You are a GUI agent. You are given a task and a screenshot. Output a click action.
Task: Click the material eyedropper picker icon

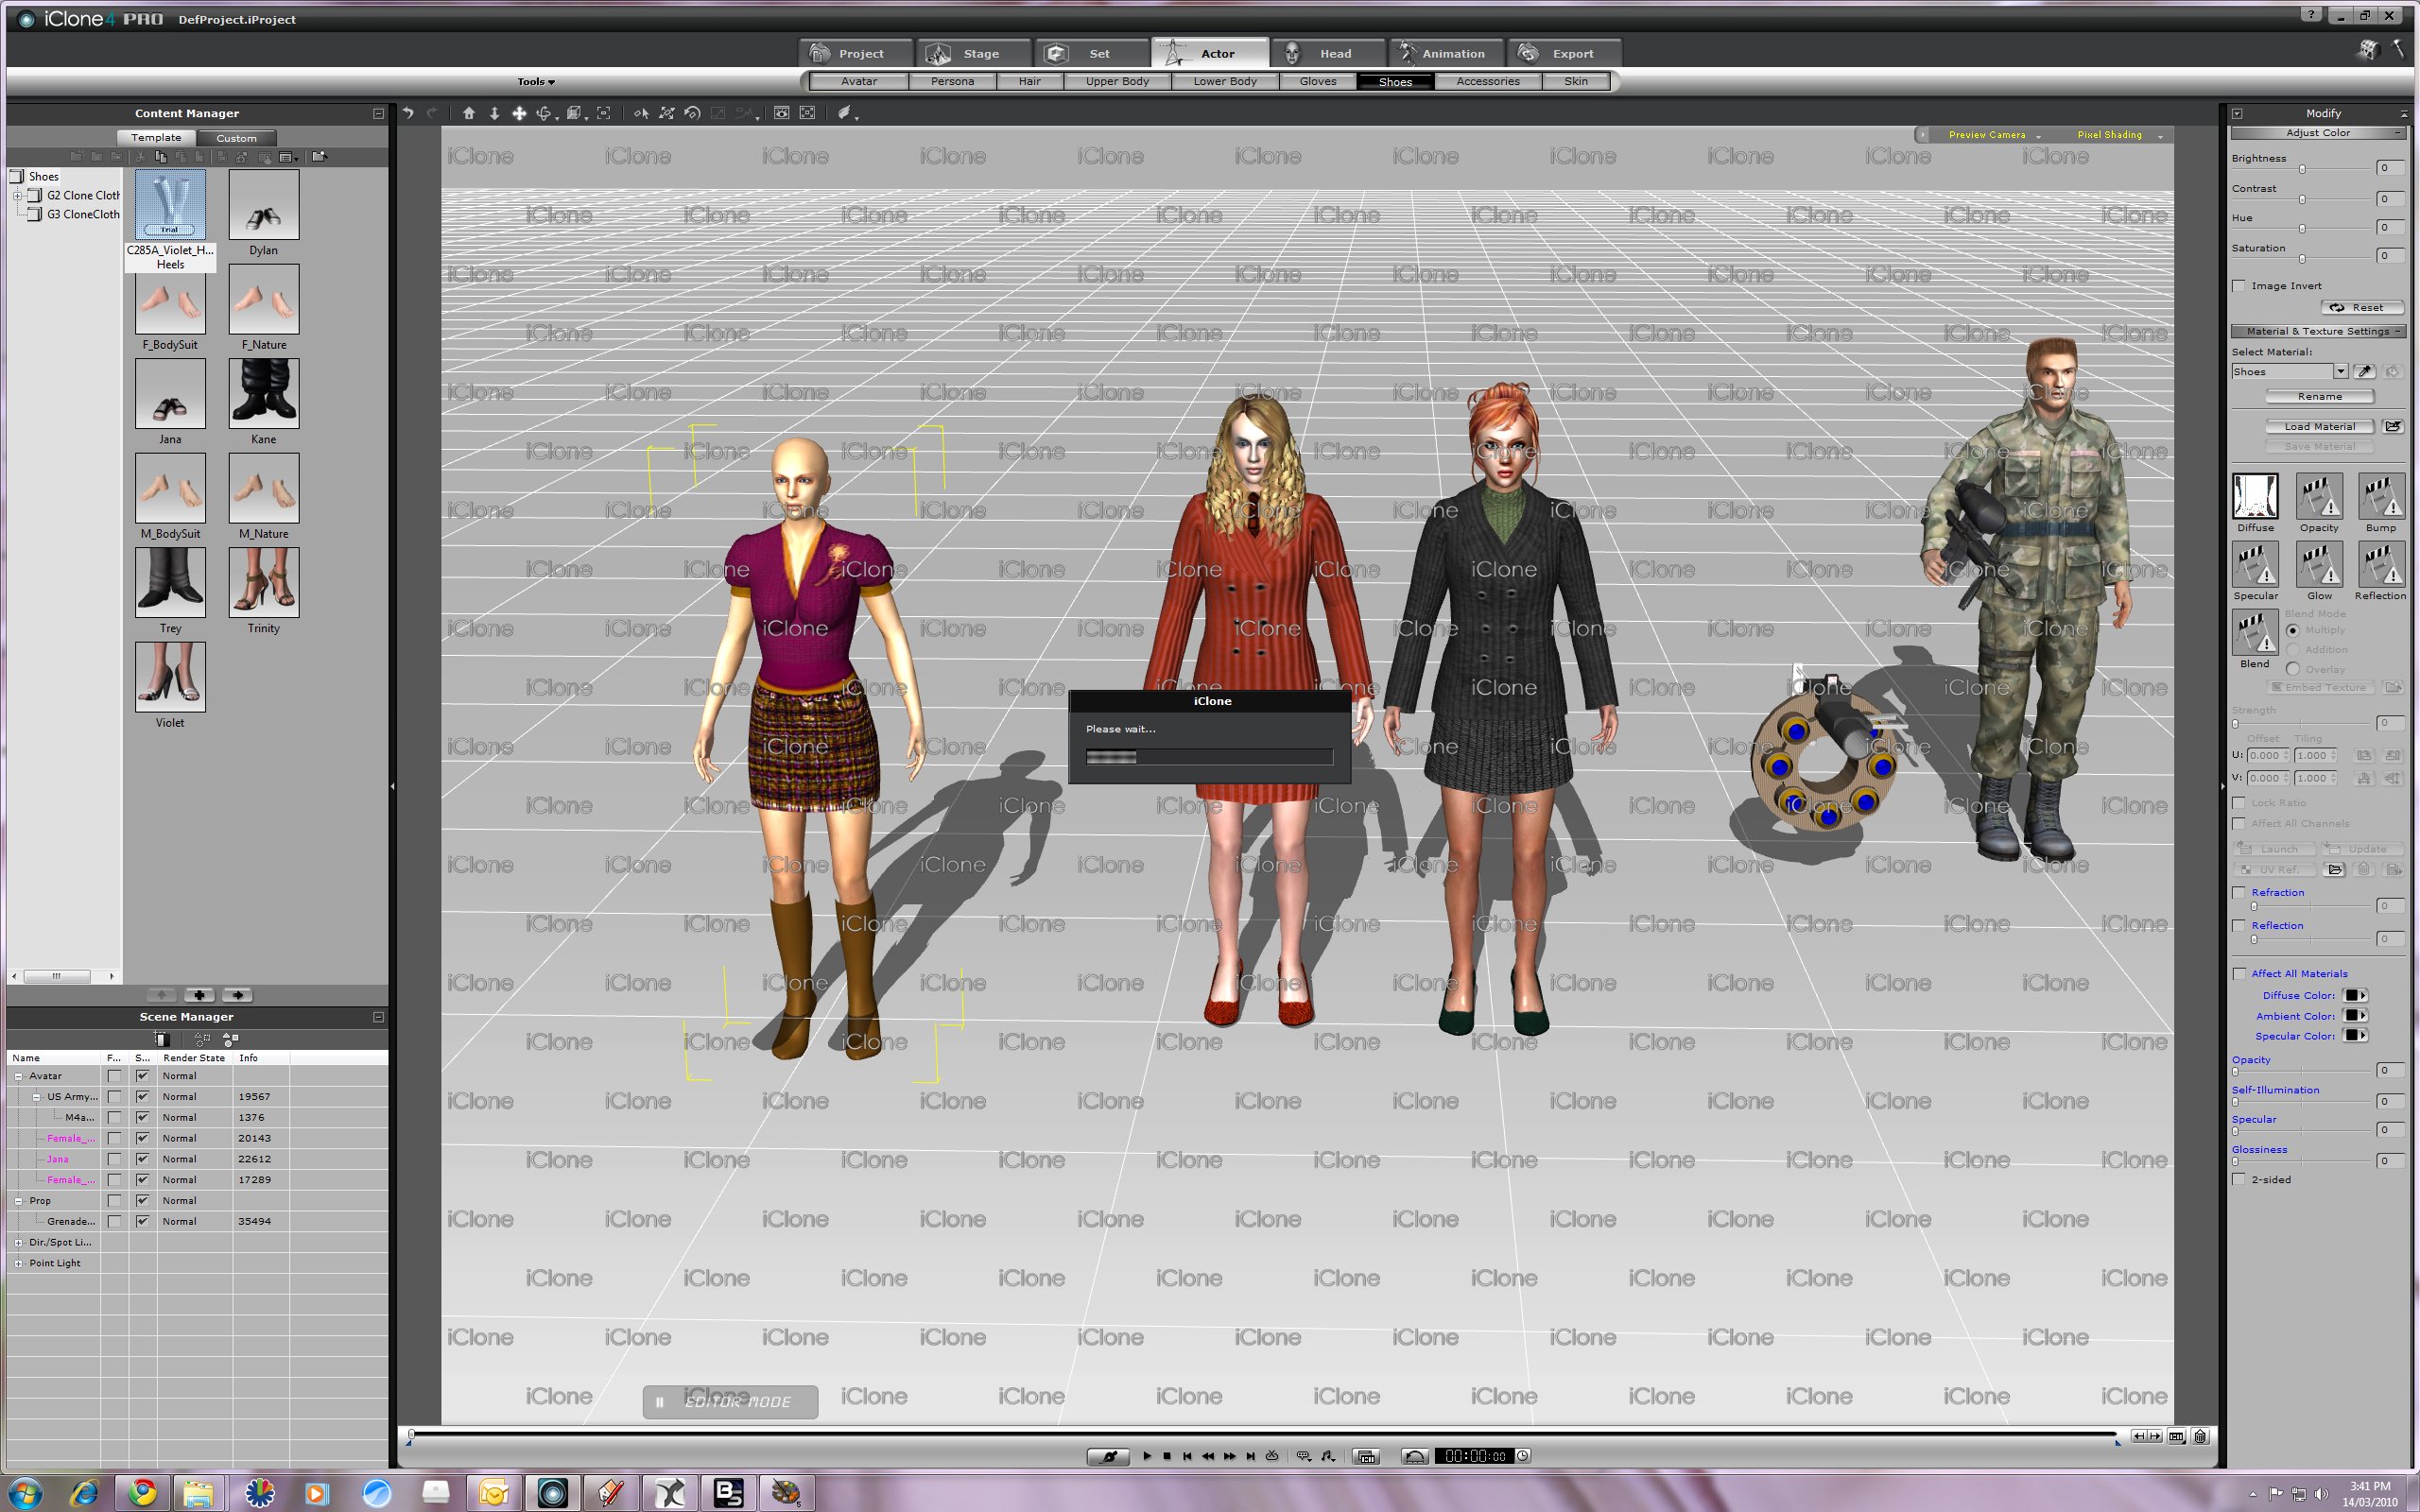coord(2364,372)
